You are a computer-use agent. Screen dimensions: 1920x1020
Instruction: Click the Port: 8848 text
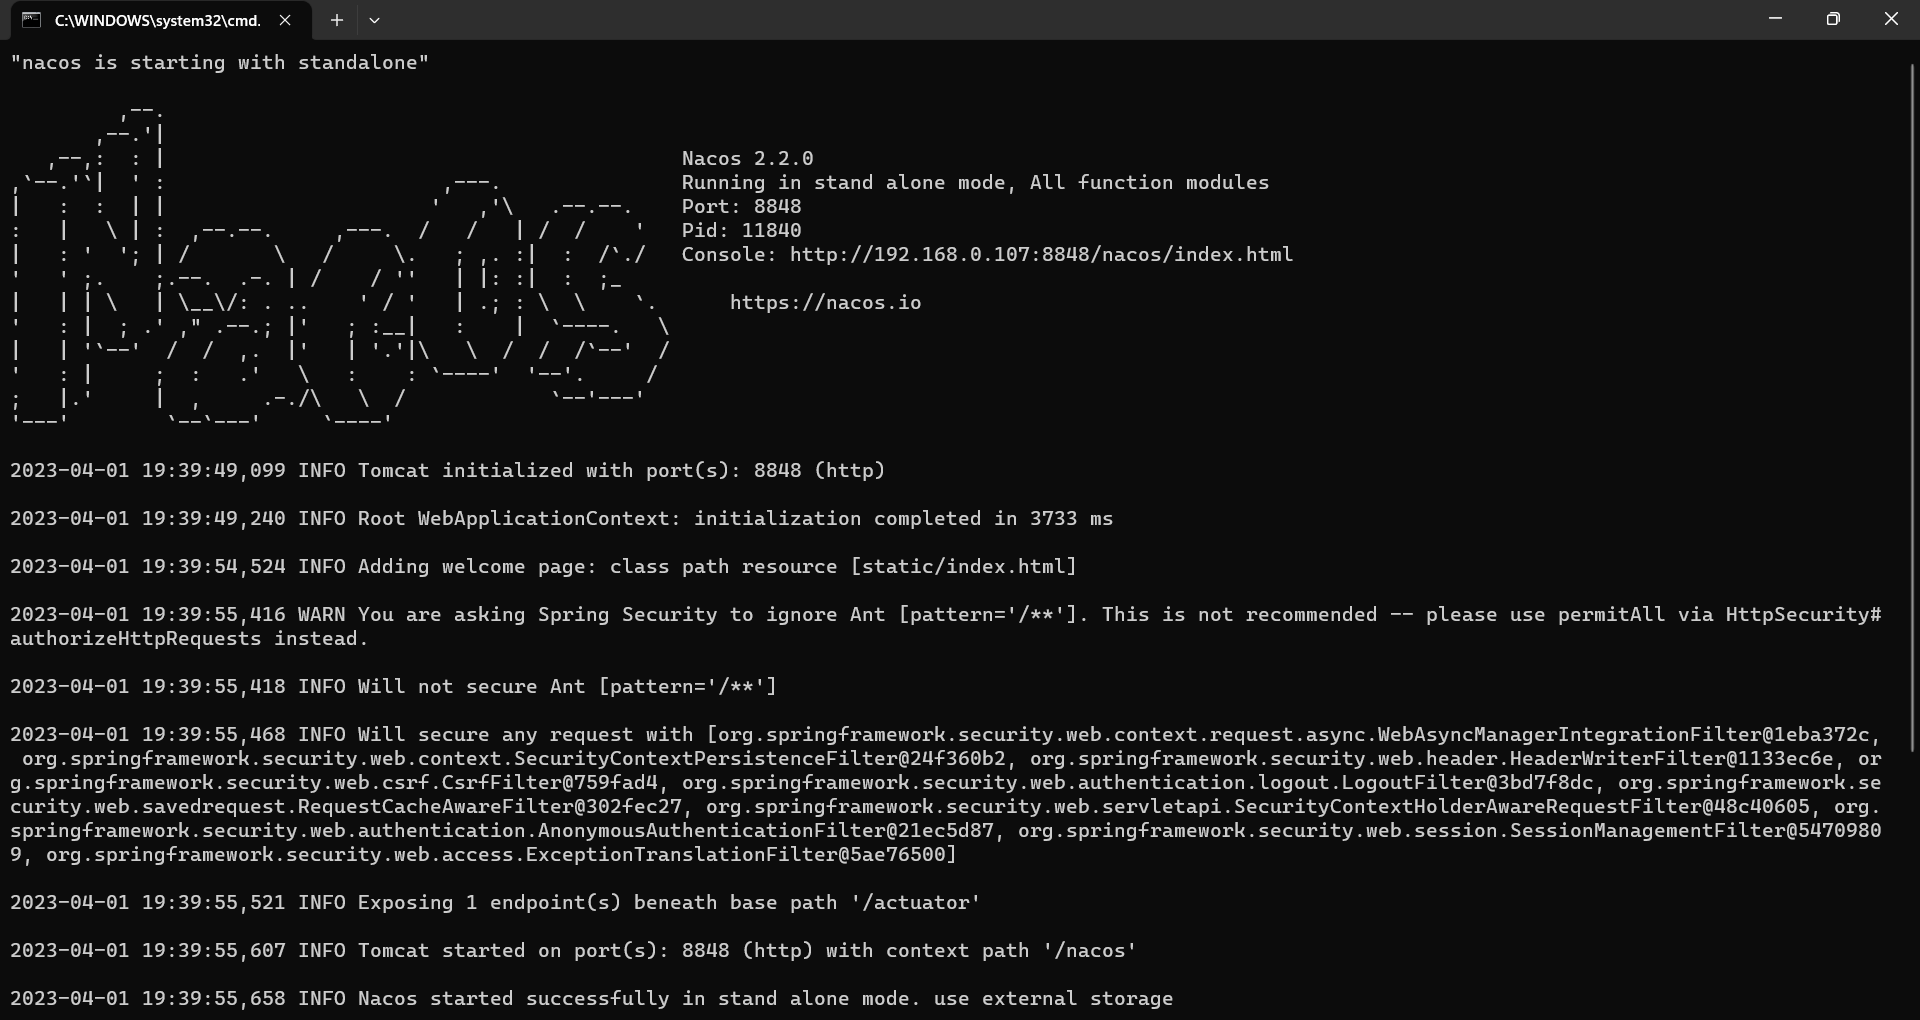point(740,206)
